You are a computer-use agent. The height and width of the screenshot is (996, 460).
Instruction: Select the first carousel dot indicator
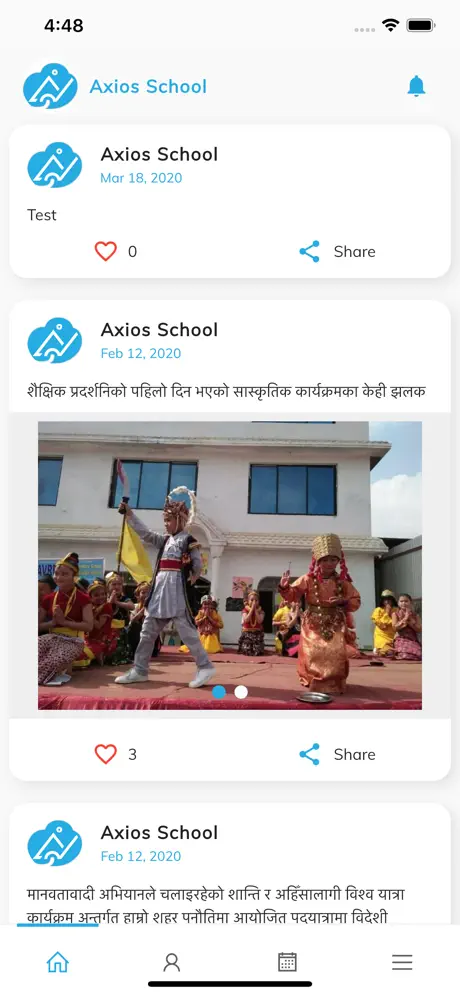tap(219, 692)
